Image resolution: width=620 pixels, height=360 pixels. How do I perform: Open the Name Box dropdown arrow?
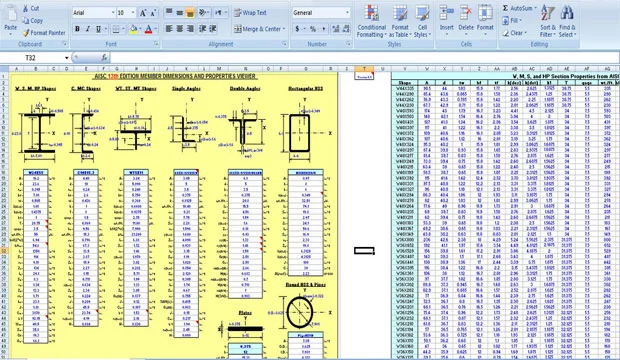(x=66, y=58)
